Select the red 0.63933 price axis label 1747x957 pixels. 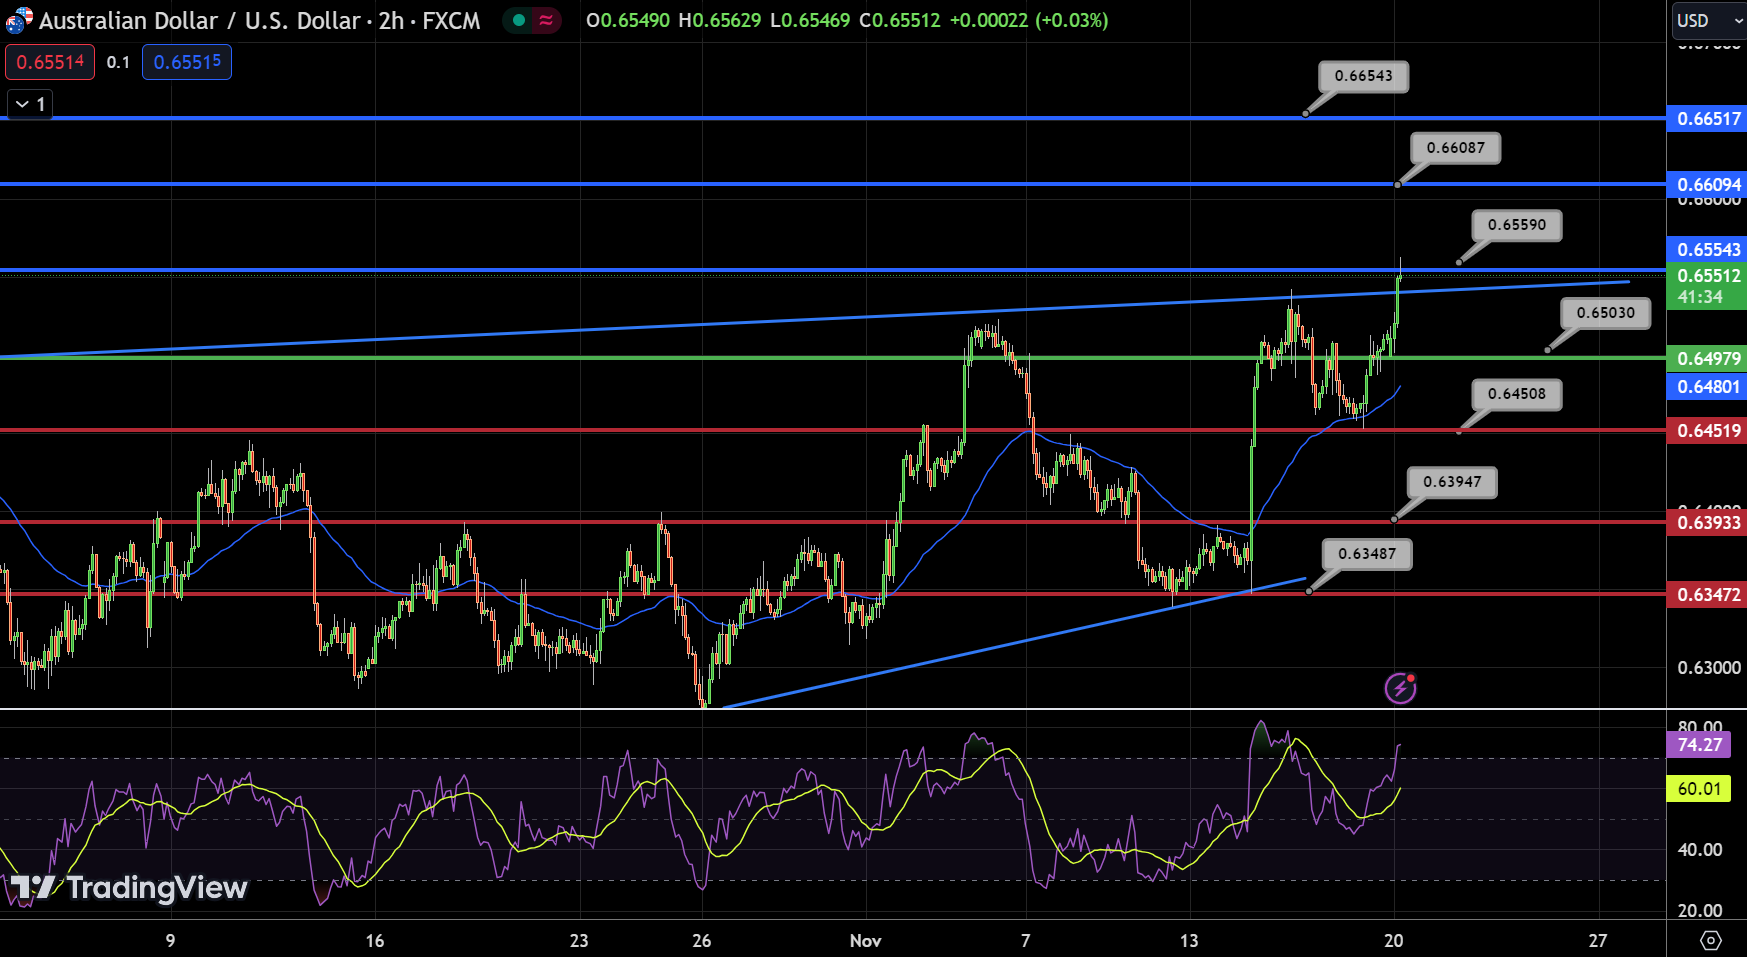click(x=1707, y=522)
